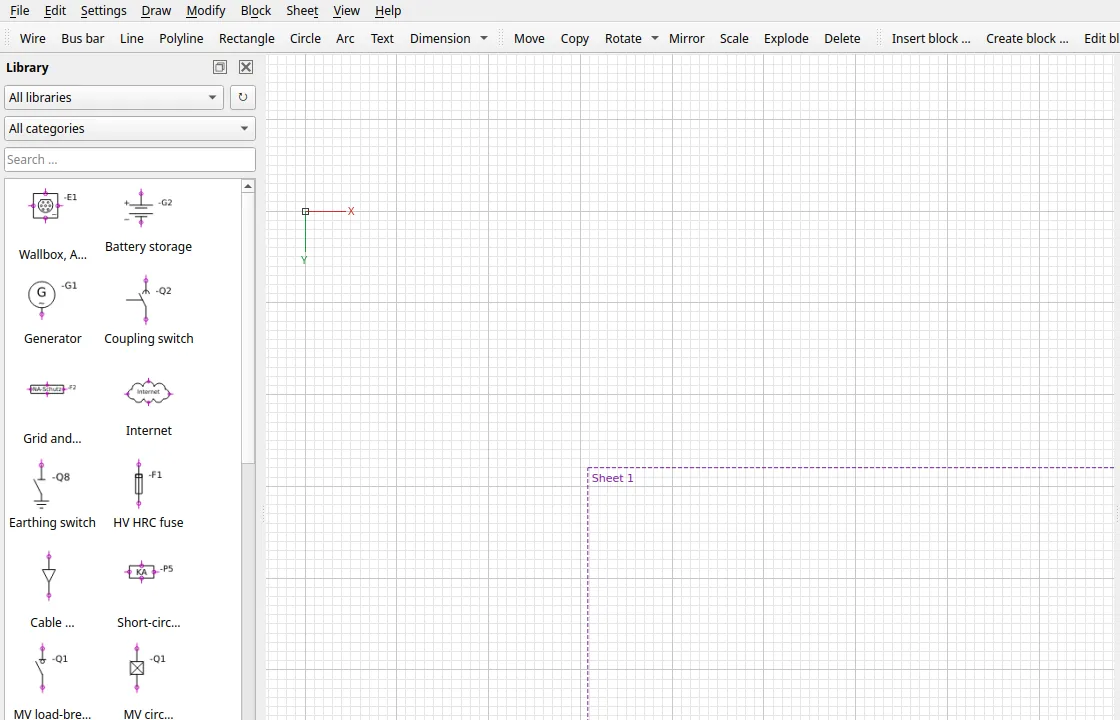1120x720 pixels.
Task: Click Create block button
Action: (x=1027, y=39)
